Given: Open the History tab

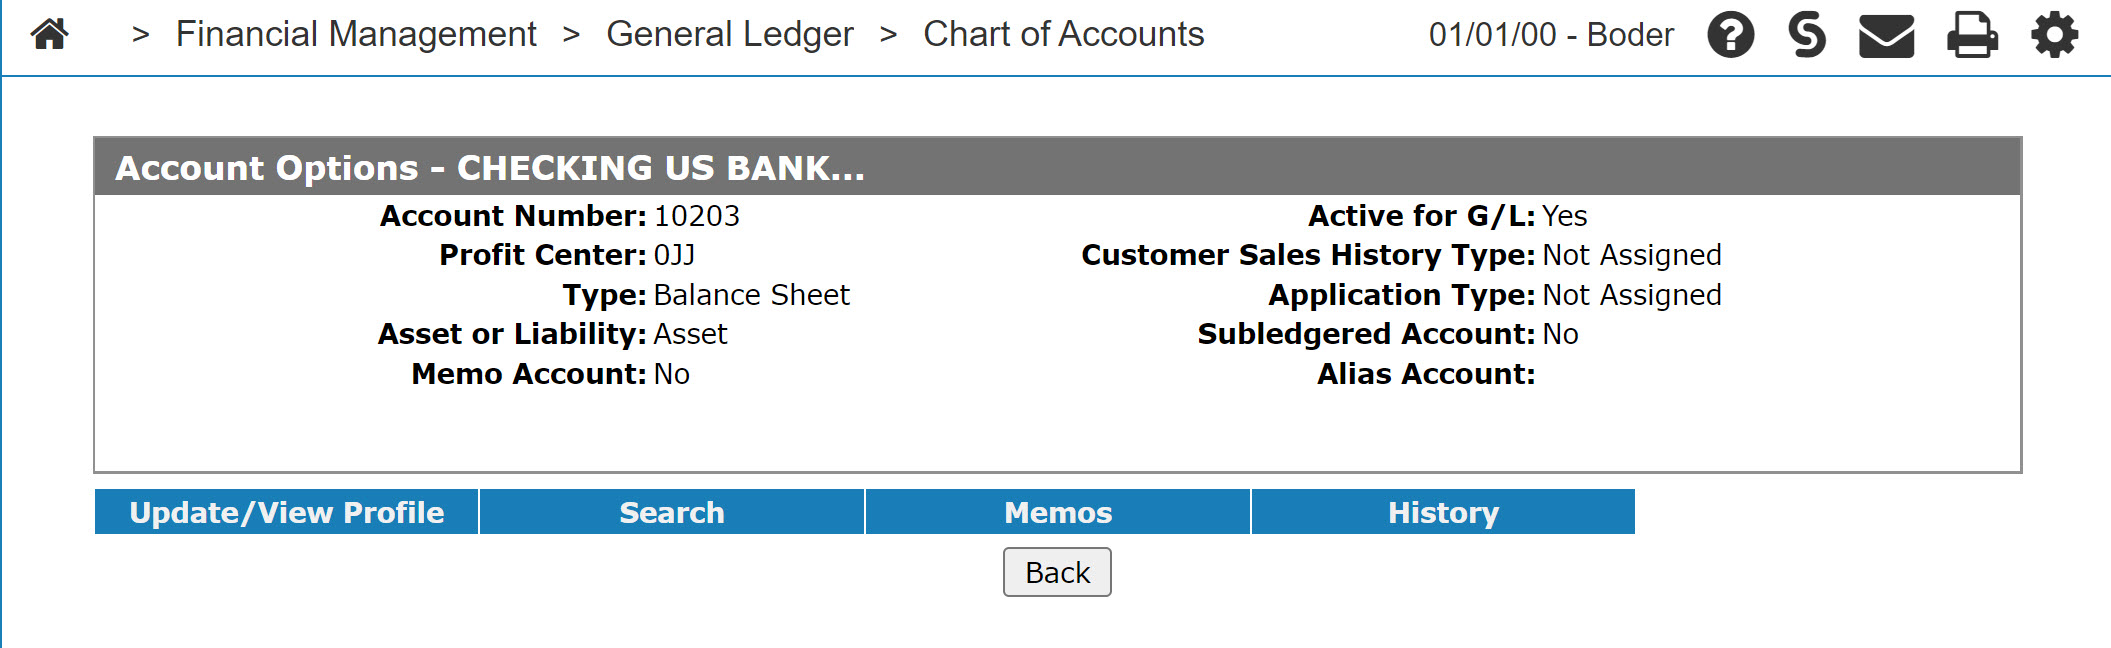Looking at the screenshot, I should [1443, 512].
